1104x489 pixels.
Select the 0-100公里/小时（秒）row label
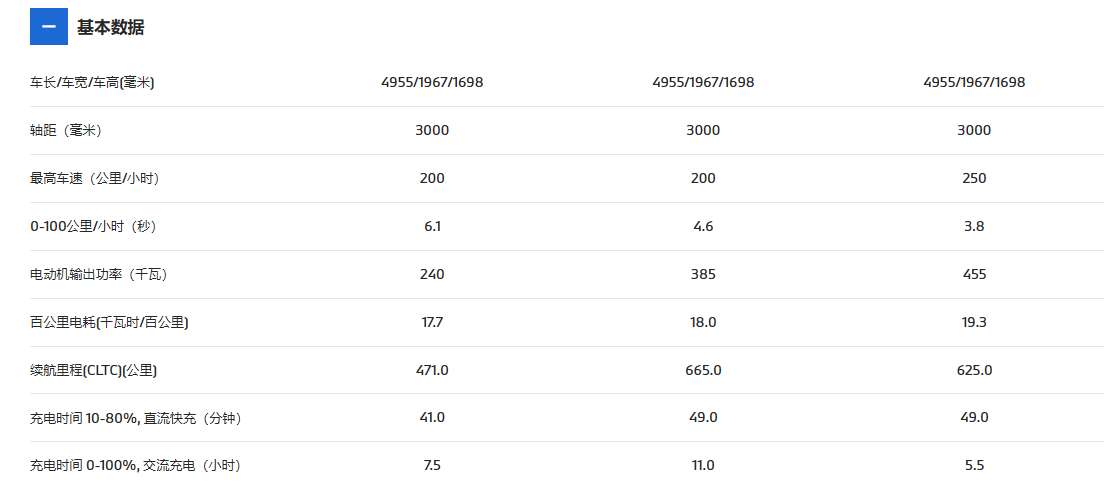coord(92,227)
